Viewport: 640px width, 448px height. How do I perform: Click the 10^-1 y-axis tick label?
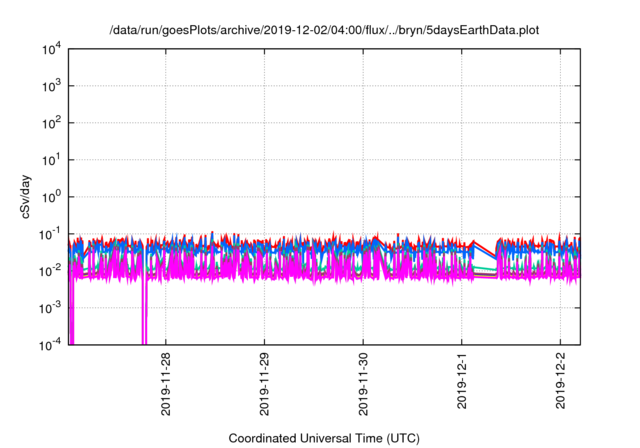coord(51,234)
